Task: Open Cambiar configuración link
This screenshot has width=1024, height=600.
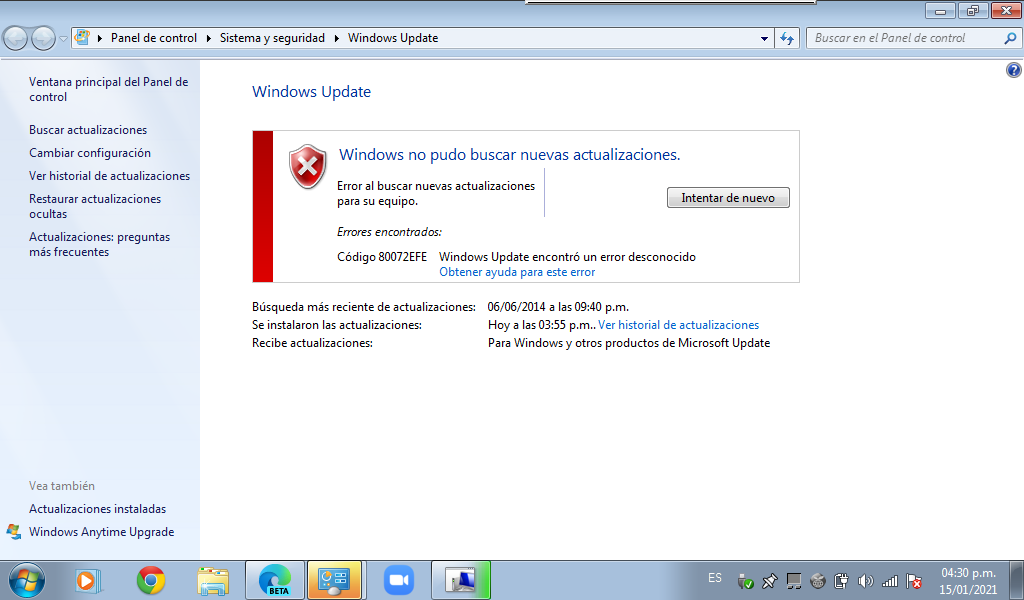Action: coord(90,153)
